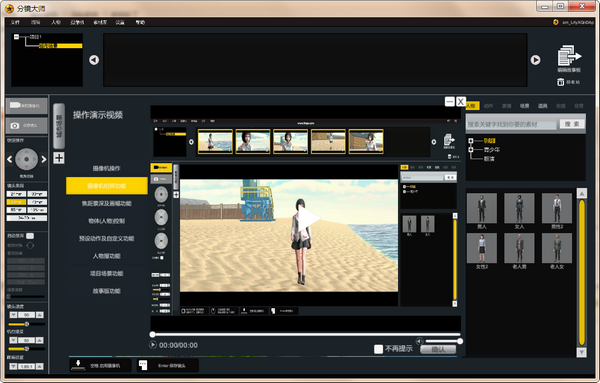The image size is (600, 383).
Task: Click the export storyboard icon at top right
Action: click(569, 55)
